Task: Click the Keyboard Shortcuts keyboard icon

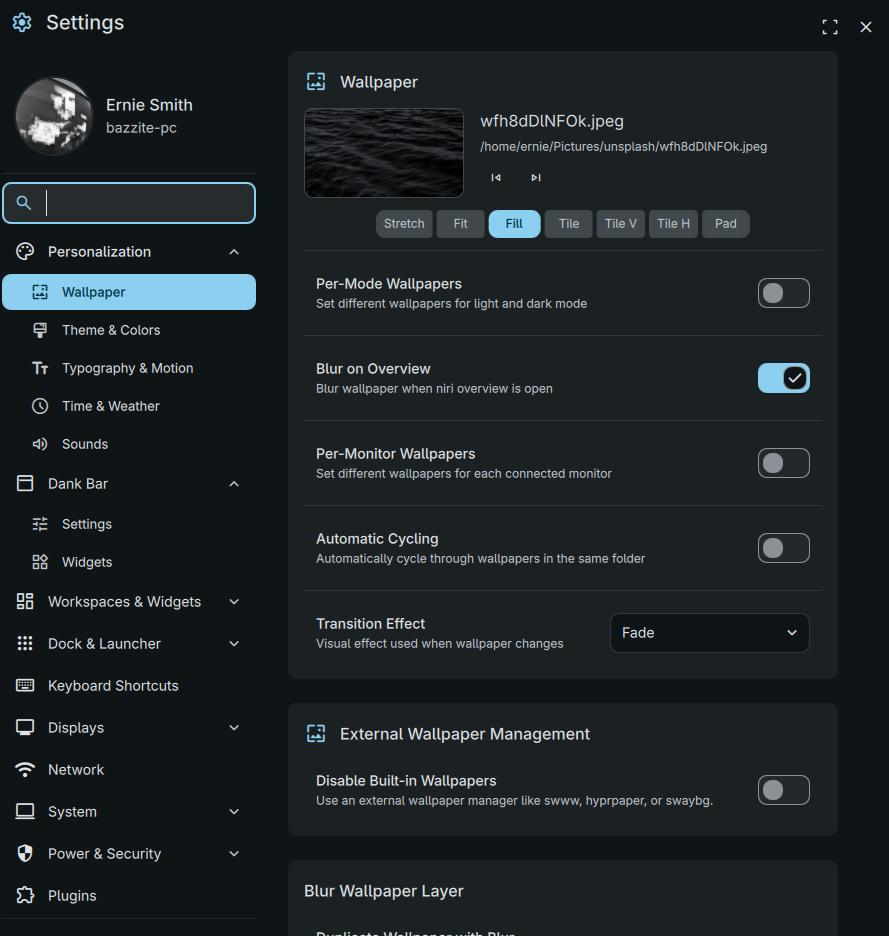Action: (x=23, y=685)
